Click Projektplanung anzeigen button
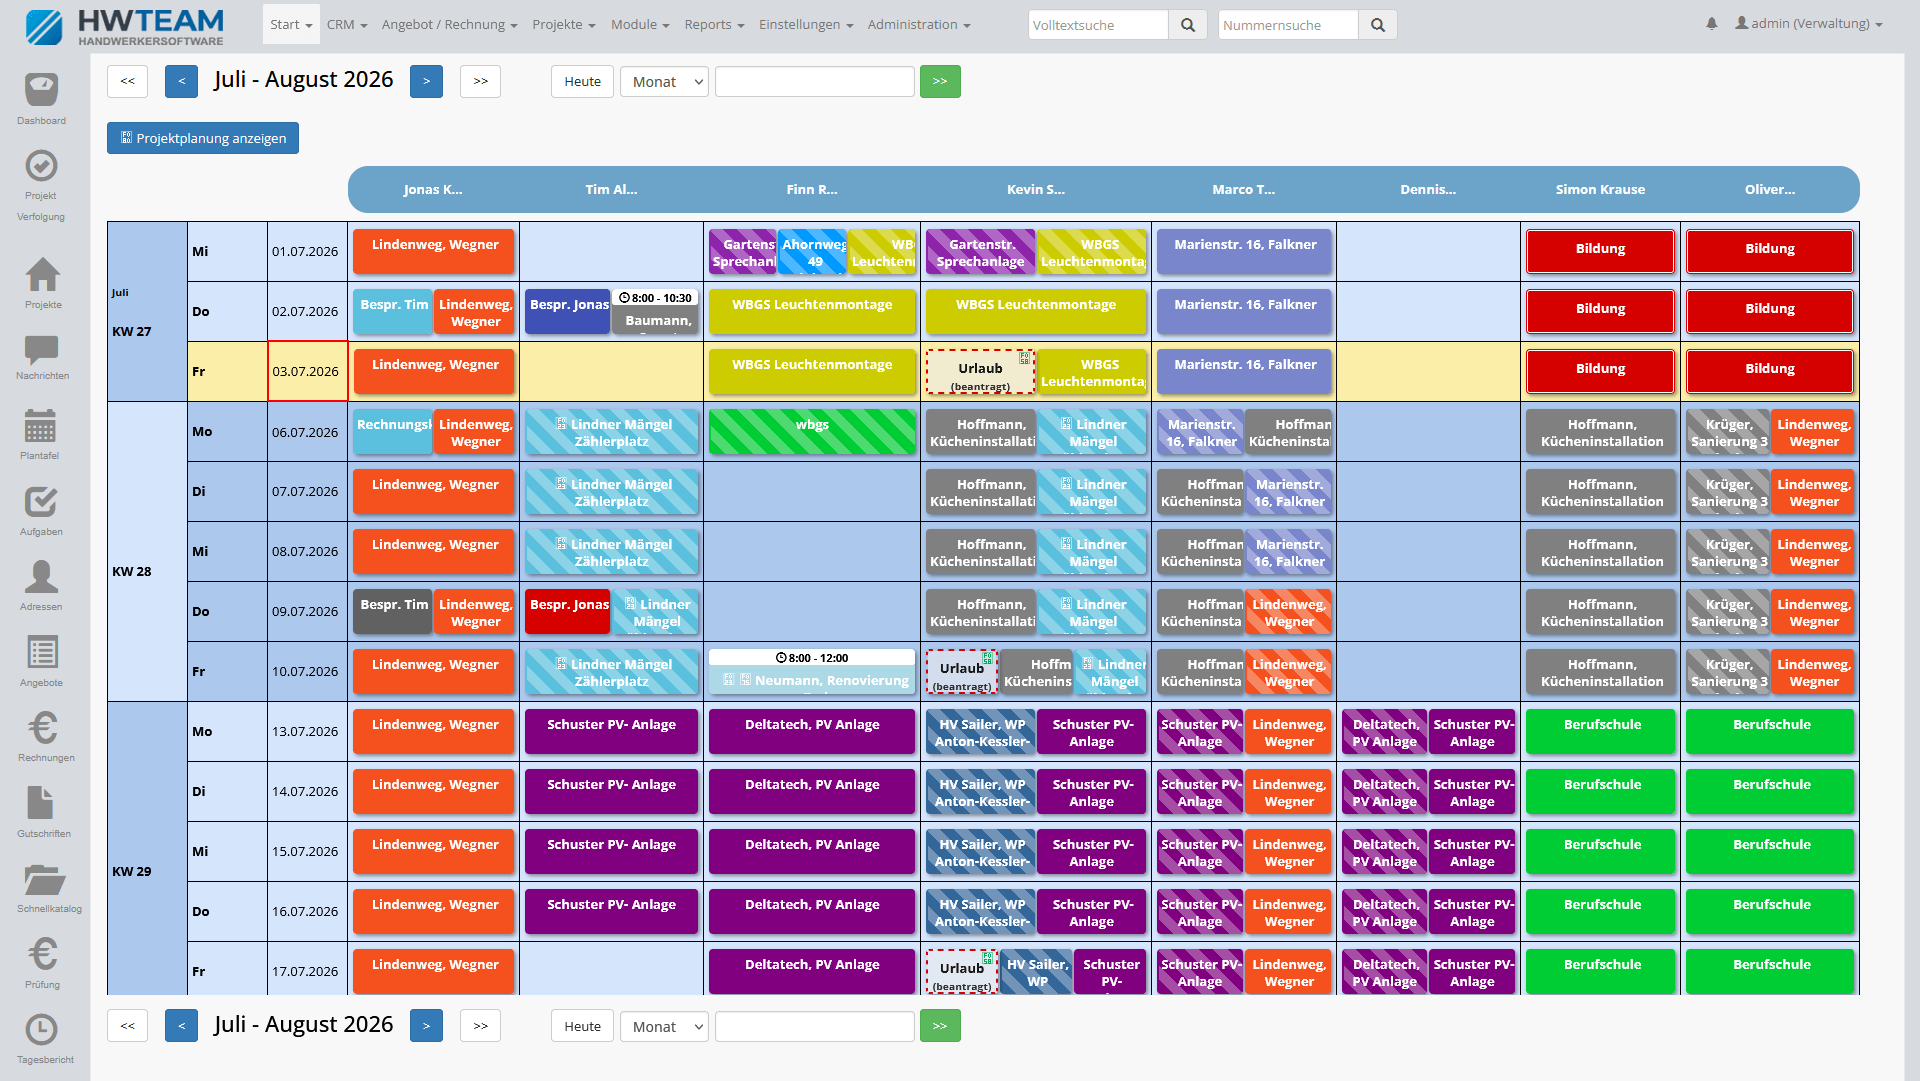This screenshot has width=1920, height=1081. (x=203, y=138)
